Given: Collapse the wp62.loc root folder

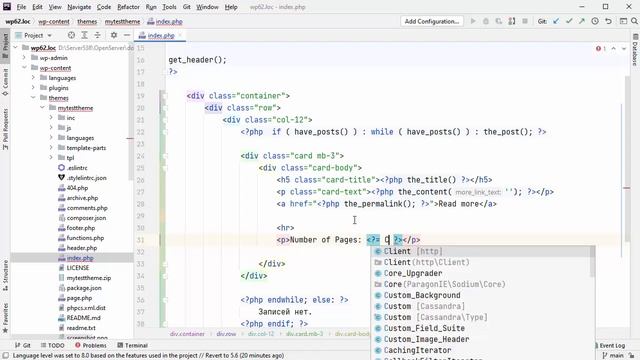Looking at the screenshot, I should (16, 48).
